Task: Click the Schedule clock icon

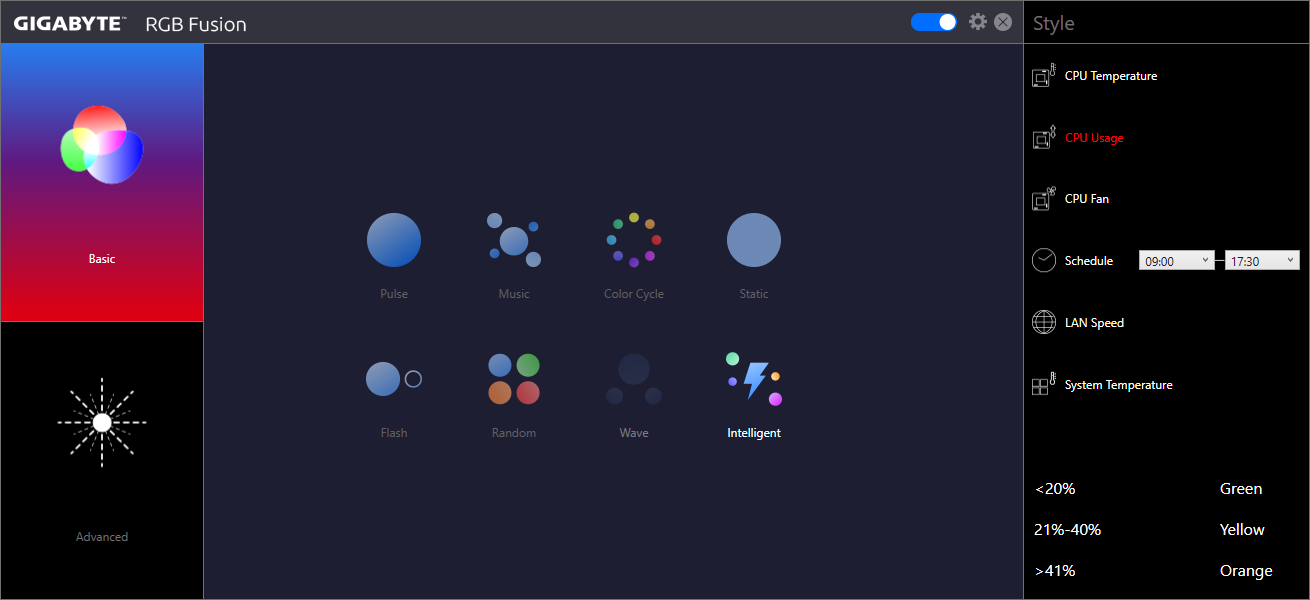Action: pos(1044,261)
